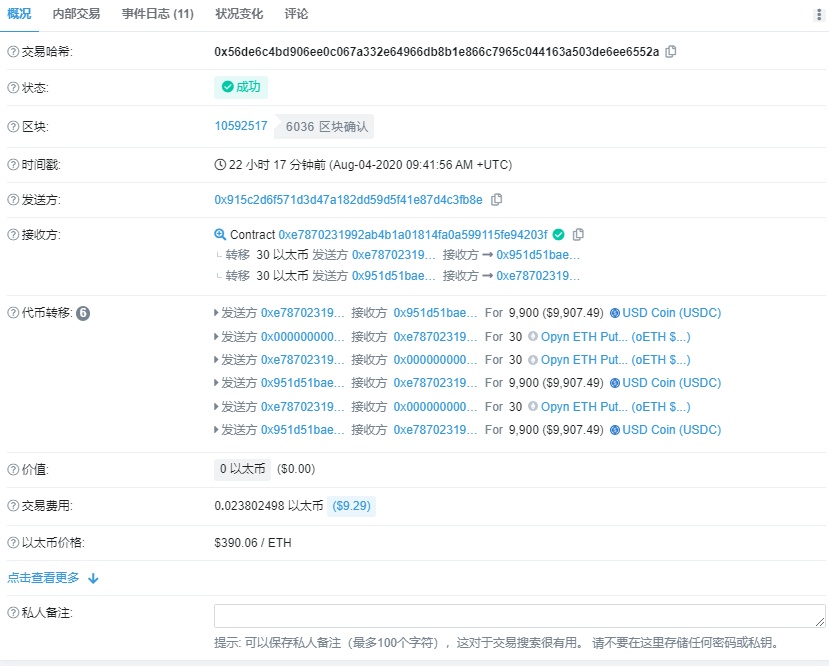Copy the contract address icon
Viewport: 829px width, 666px height.
[578, 234]
